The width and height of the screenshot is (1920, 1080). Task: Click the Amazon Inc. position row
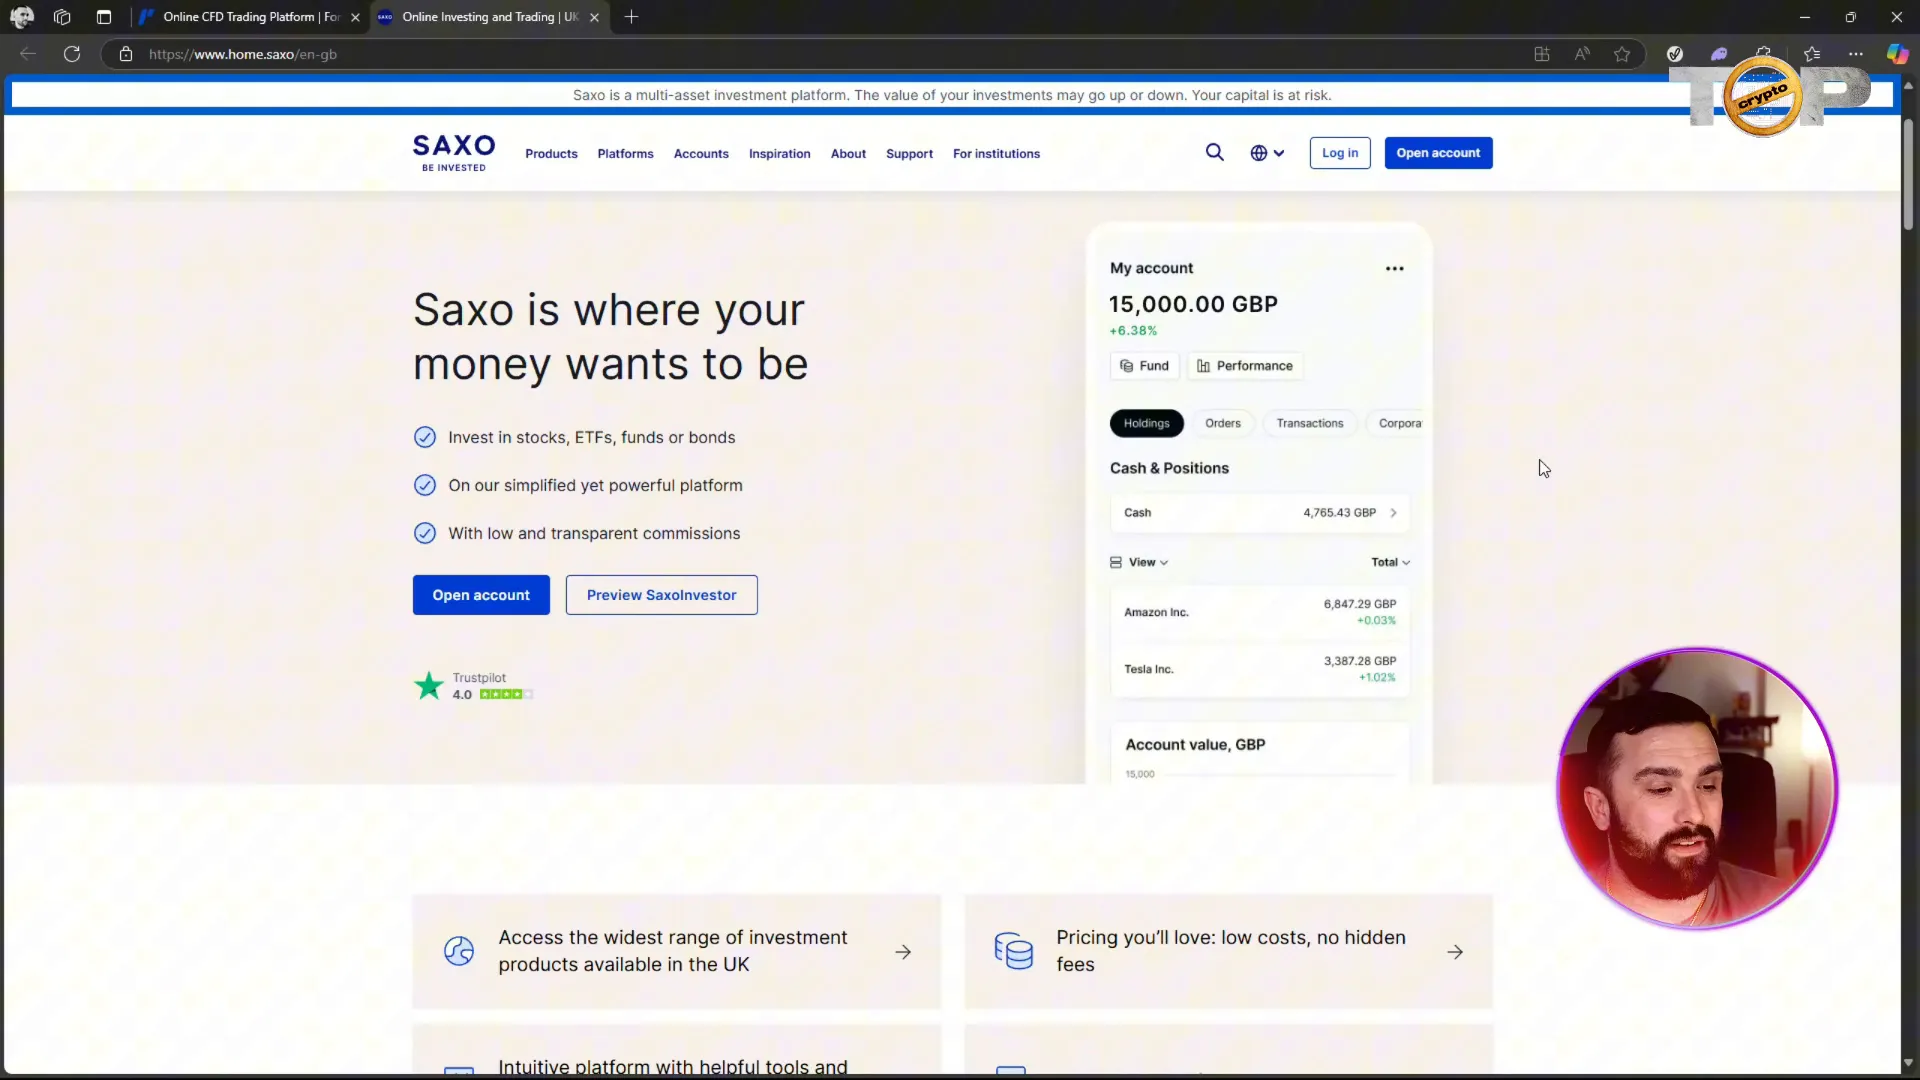[x=1259, y=612]
